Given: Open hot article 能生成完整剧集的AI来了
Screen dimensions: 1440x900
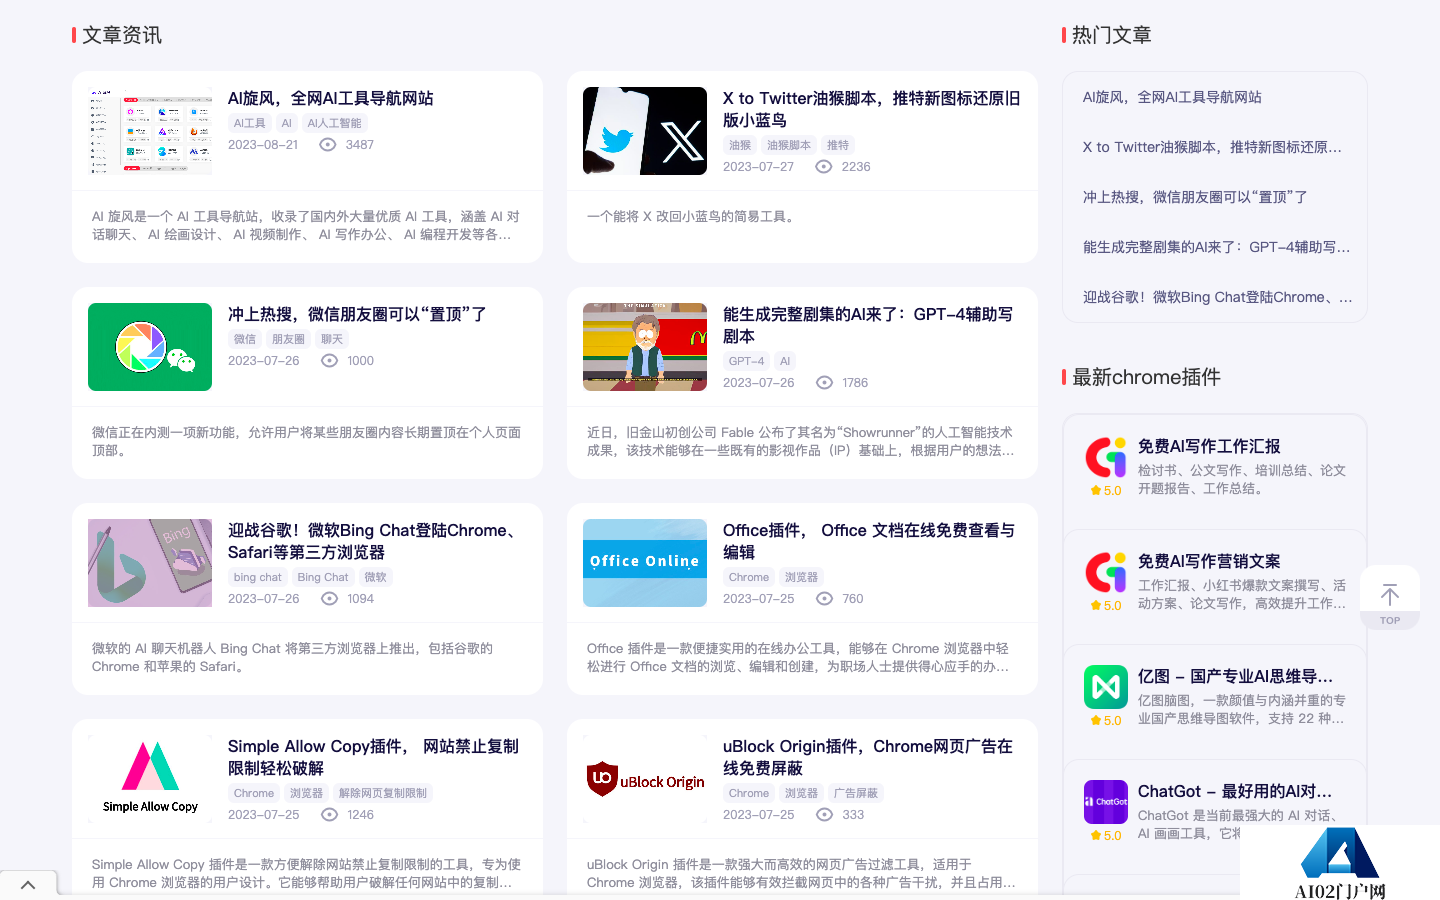Looking at the screenshot, I should pos(1216,247).
